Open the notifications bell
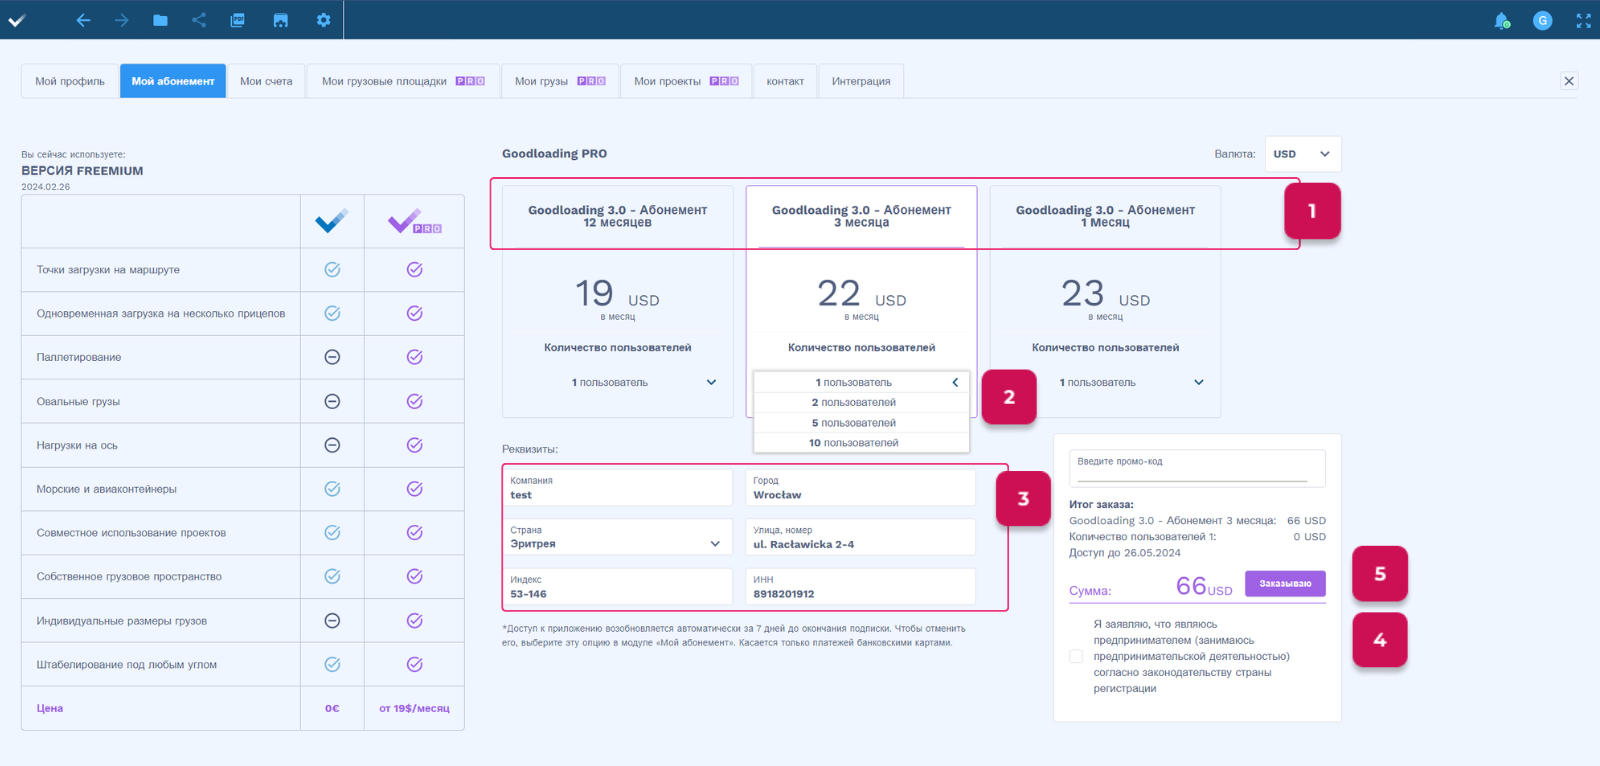 point(1501,21)
